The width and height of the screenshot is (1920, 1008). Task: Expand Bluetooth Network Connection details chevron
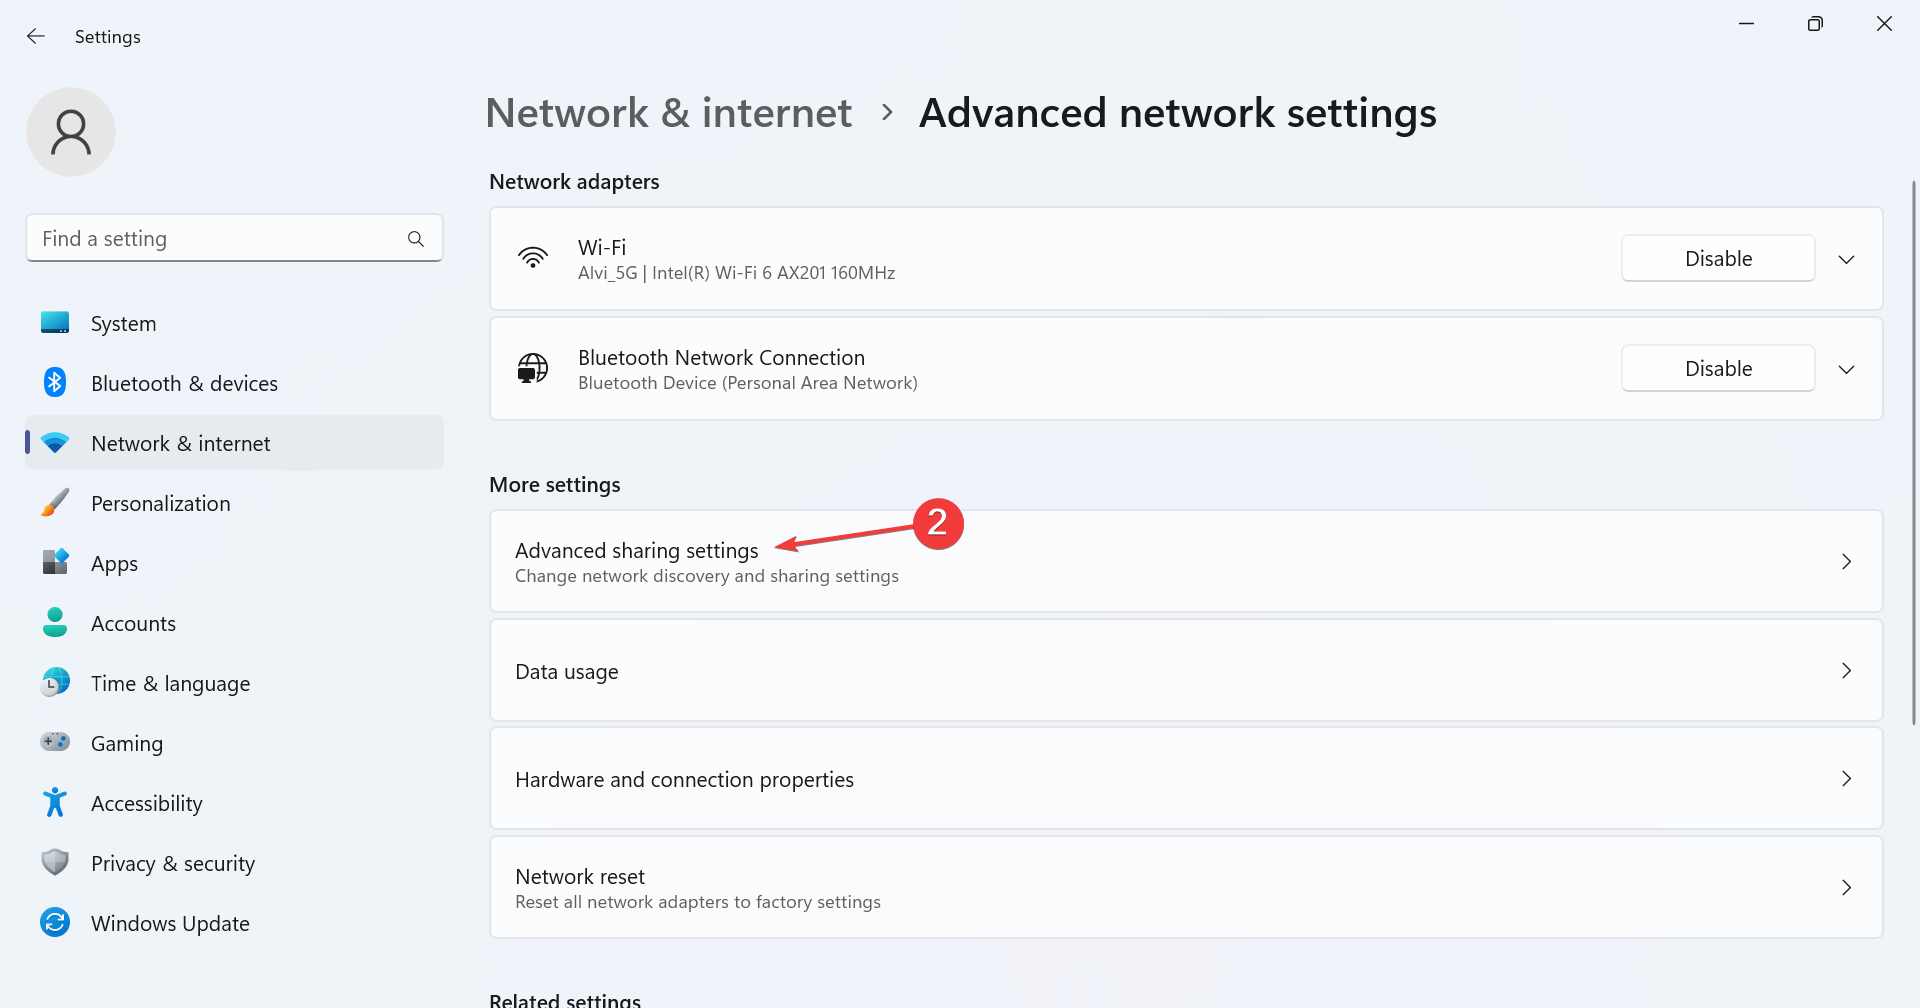coord(1846,369)
